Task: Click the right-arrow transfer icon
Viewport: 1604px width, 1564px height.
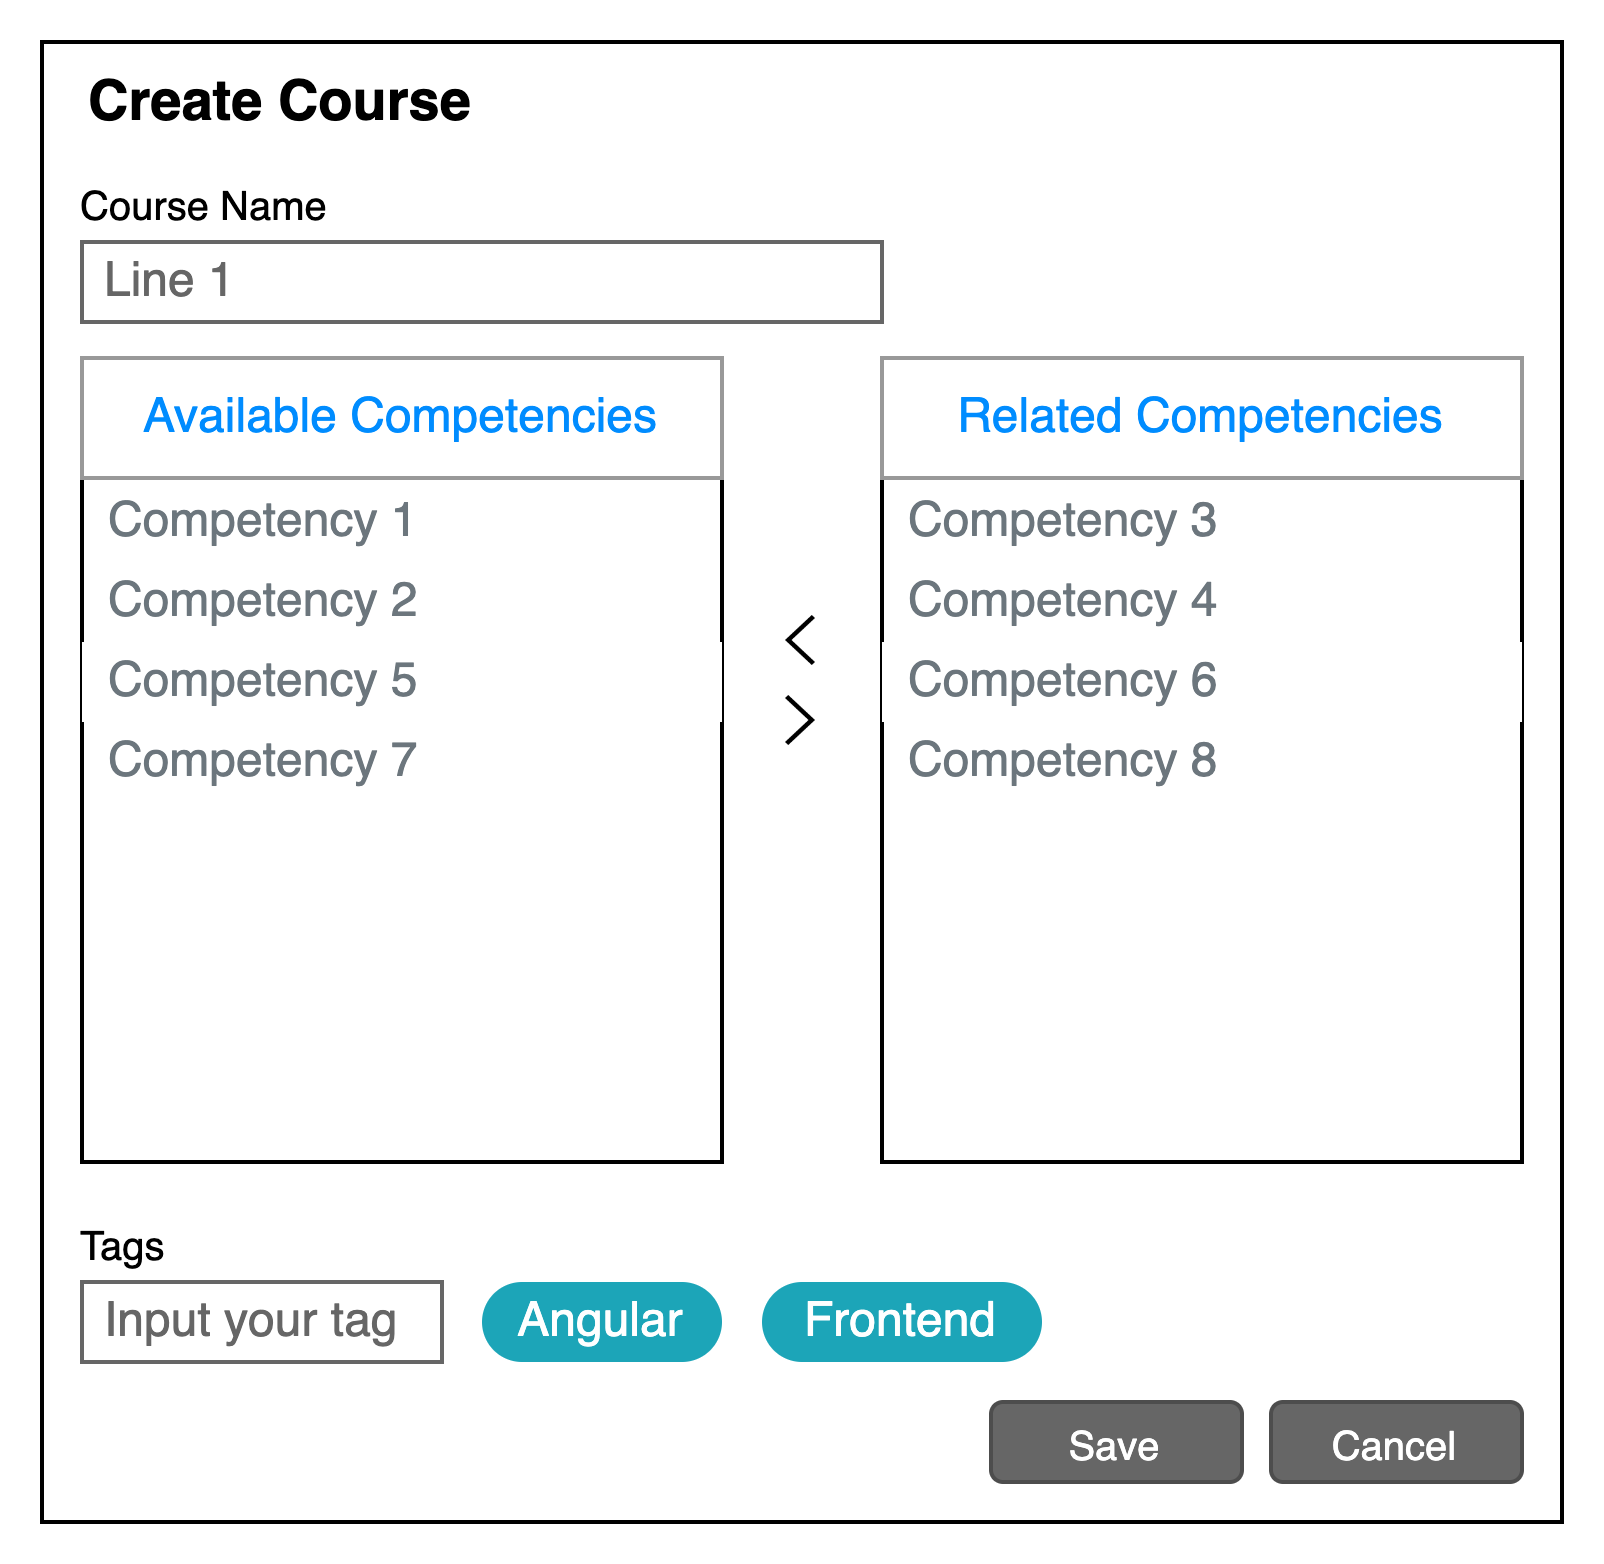Action: [799, 718]
